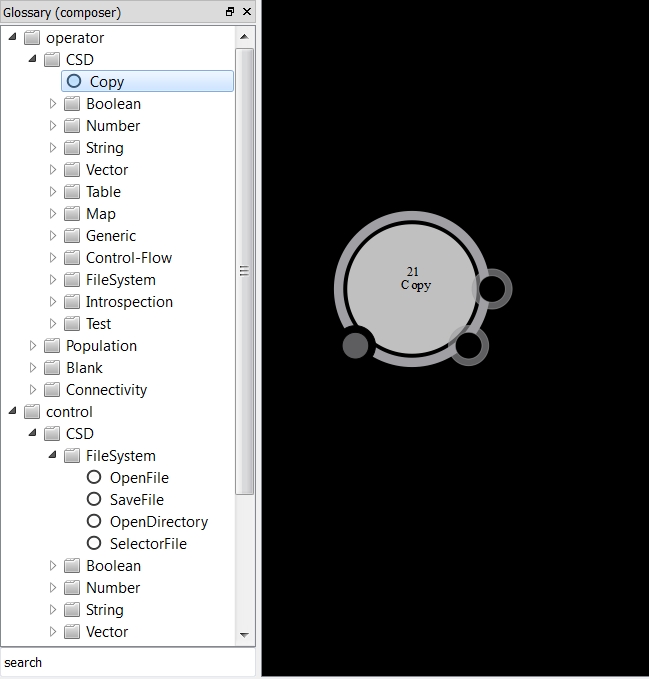
Task: Click the Population folder icon
Action: click(52, 346)
